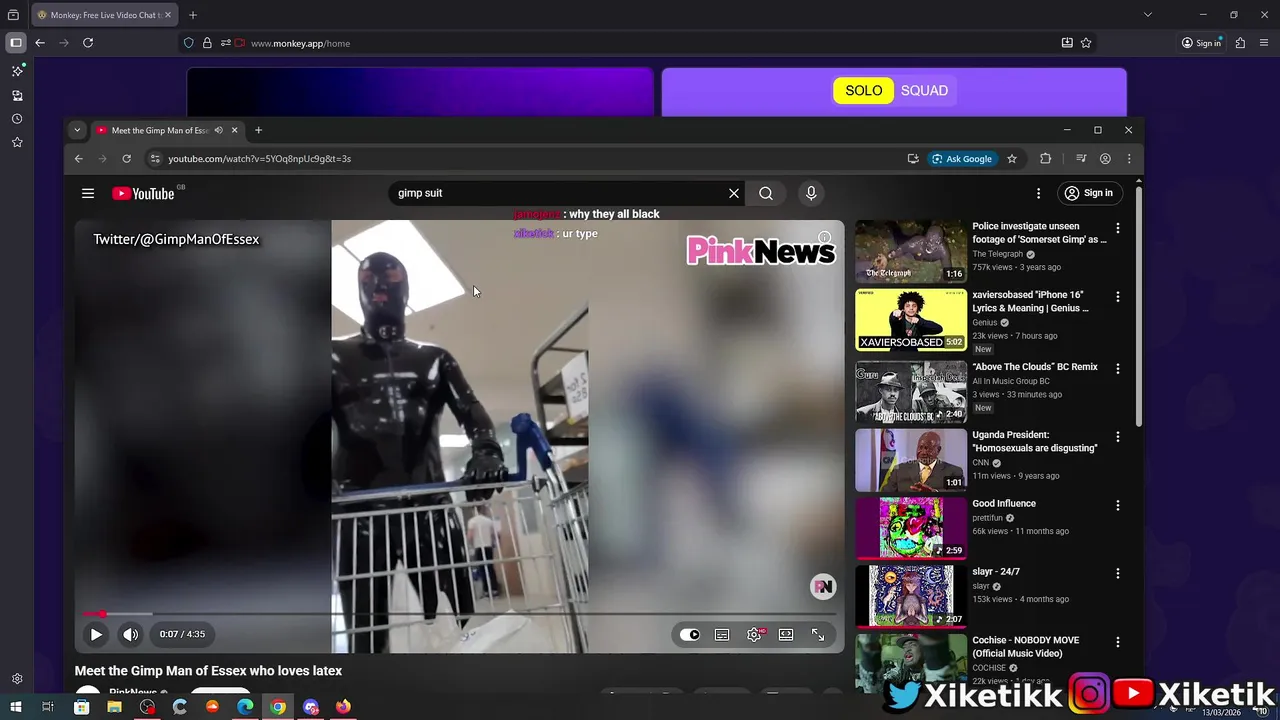Viewport: 1280px width, 720px height.
Task: Open Uganda President video thumbnail
Action: (911, 460)
